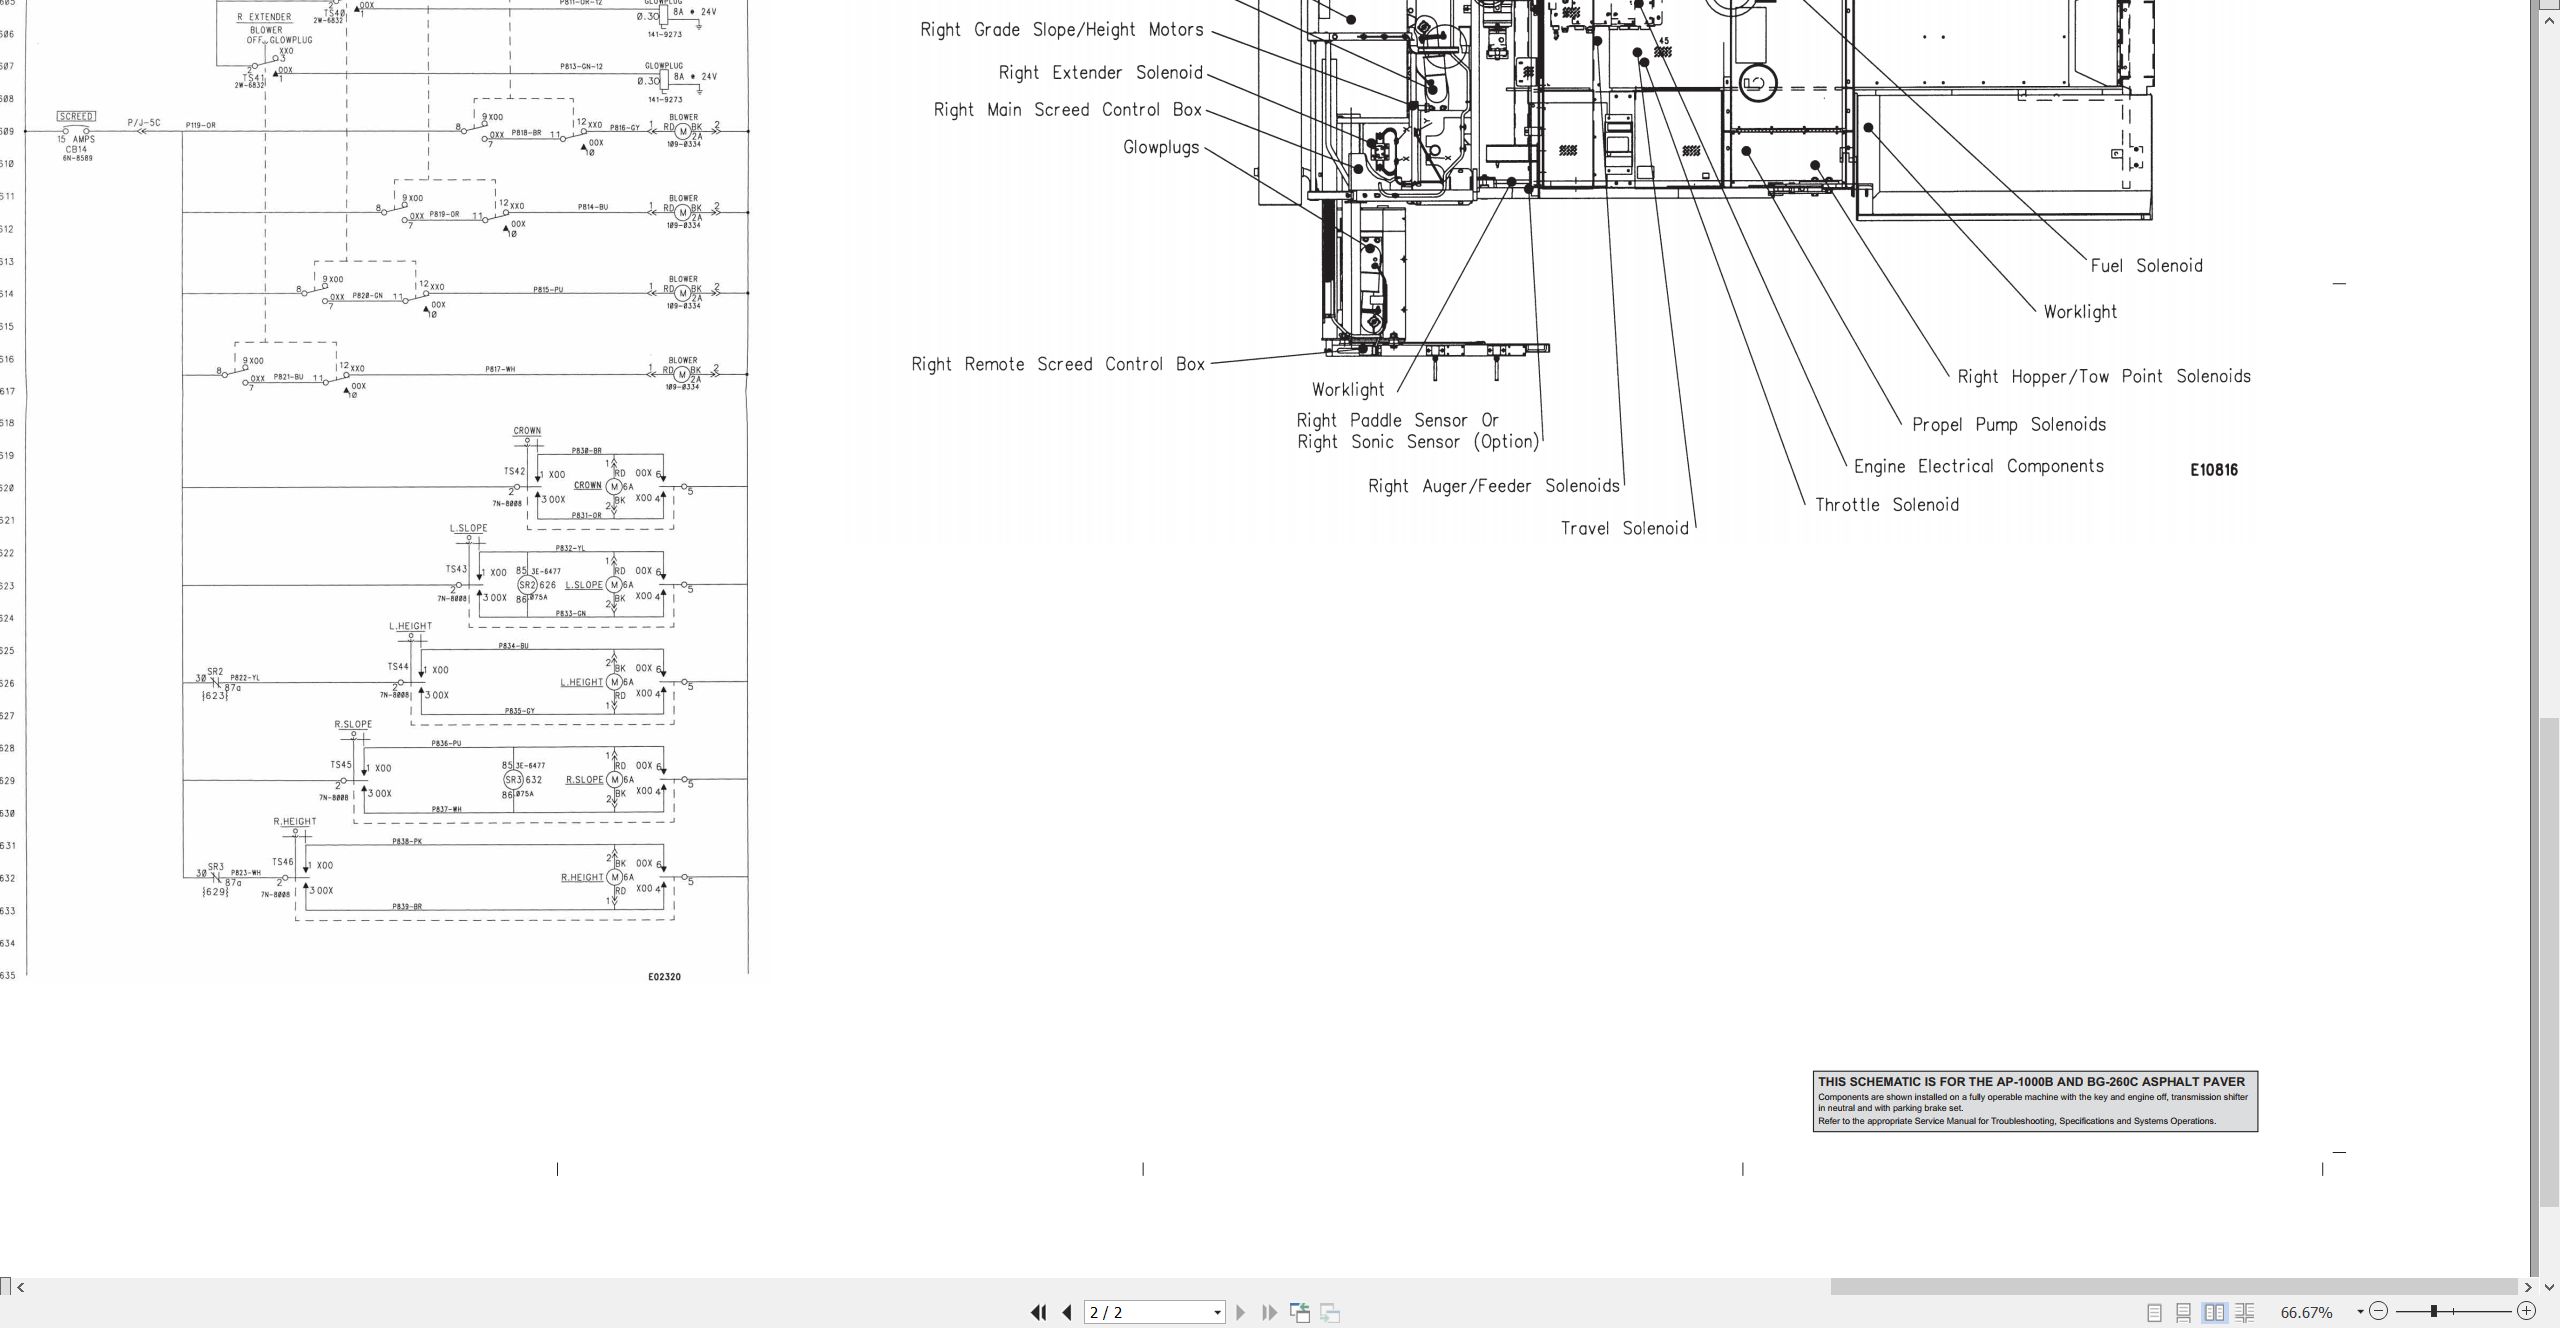Click the L.SLOPE switch label

click(468, 528)
